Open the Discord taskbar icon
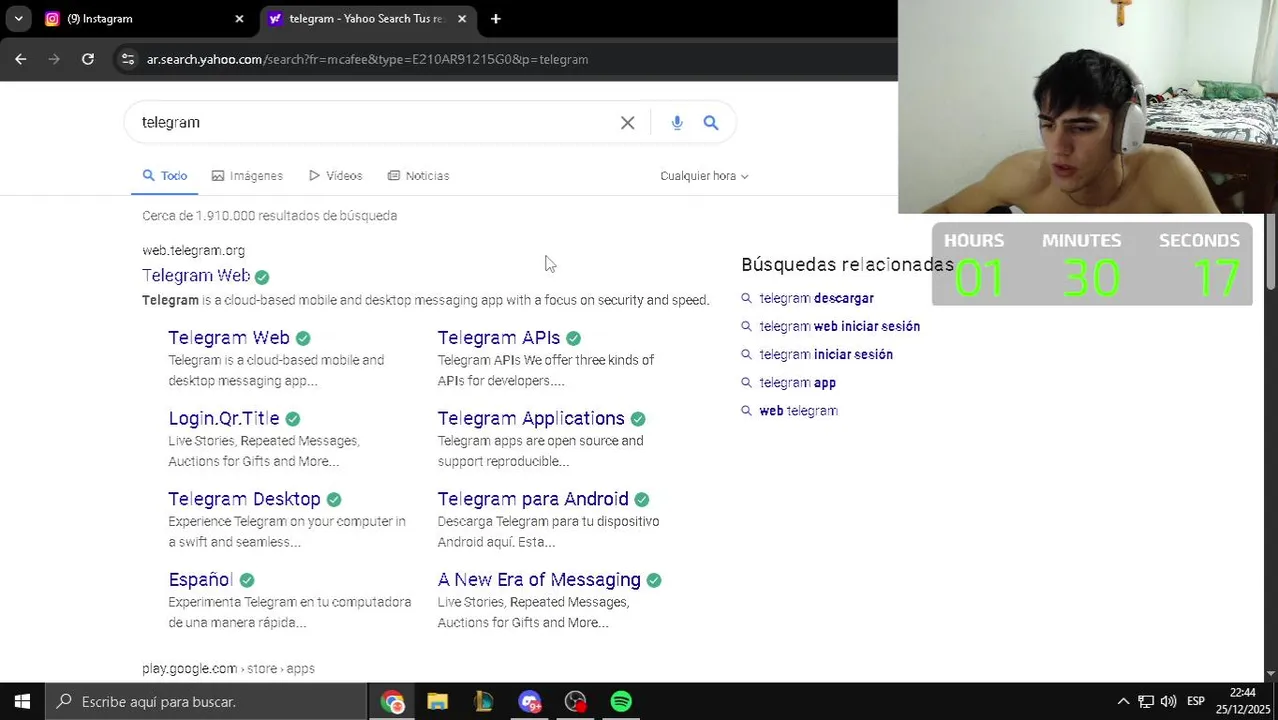 pos(529,702)
